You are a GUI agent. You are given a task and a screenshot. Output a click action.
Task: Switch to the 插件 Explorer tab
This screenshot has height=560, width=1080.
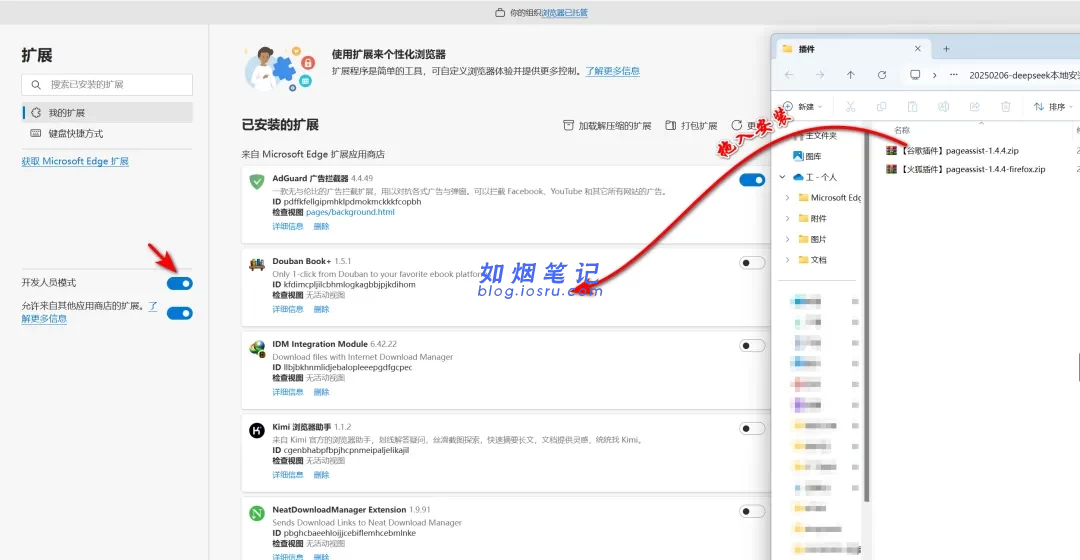pos(852,49)
